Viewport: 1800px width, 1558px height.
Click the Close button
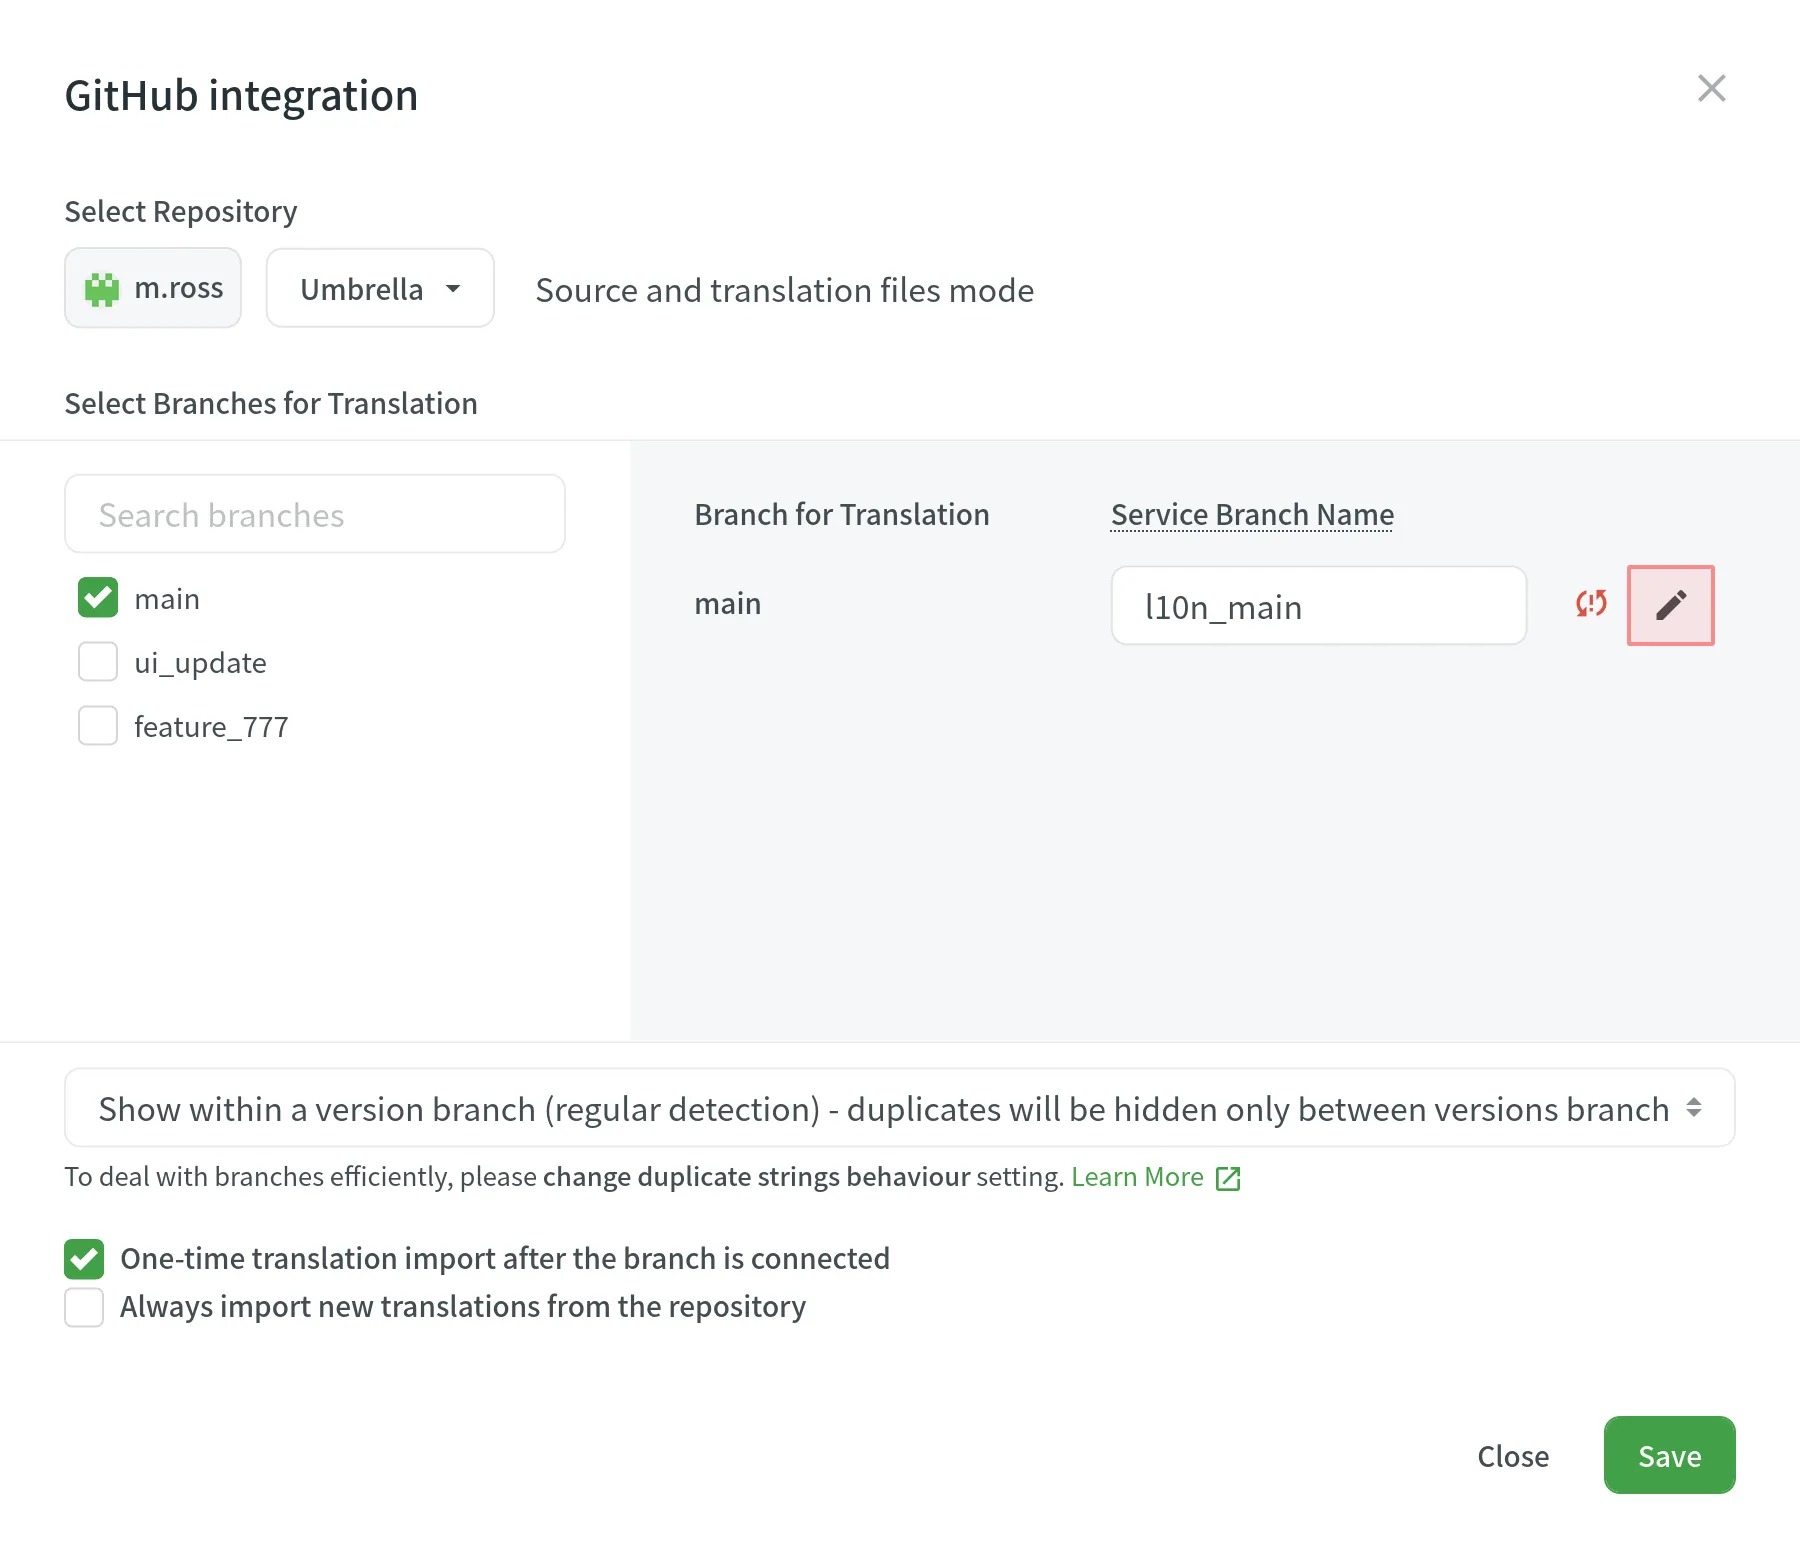point(1513,1456)
